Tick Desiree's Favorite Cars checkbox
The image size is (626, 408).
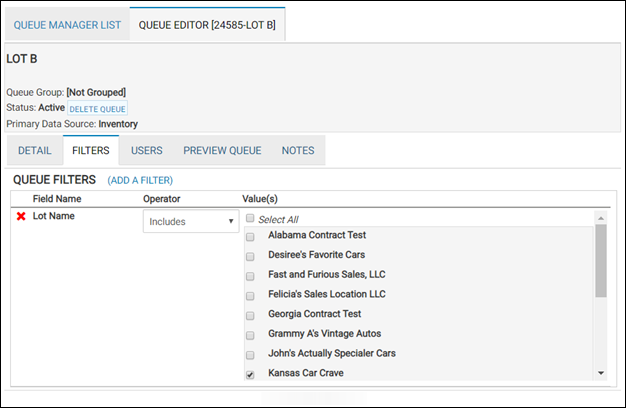coord(250,256)
